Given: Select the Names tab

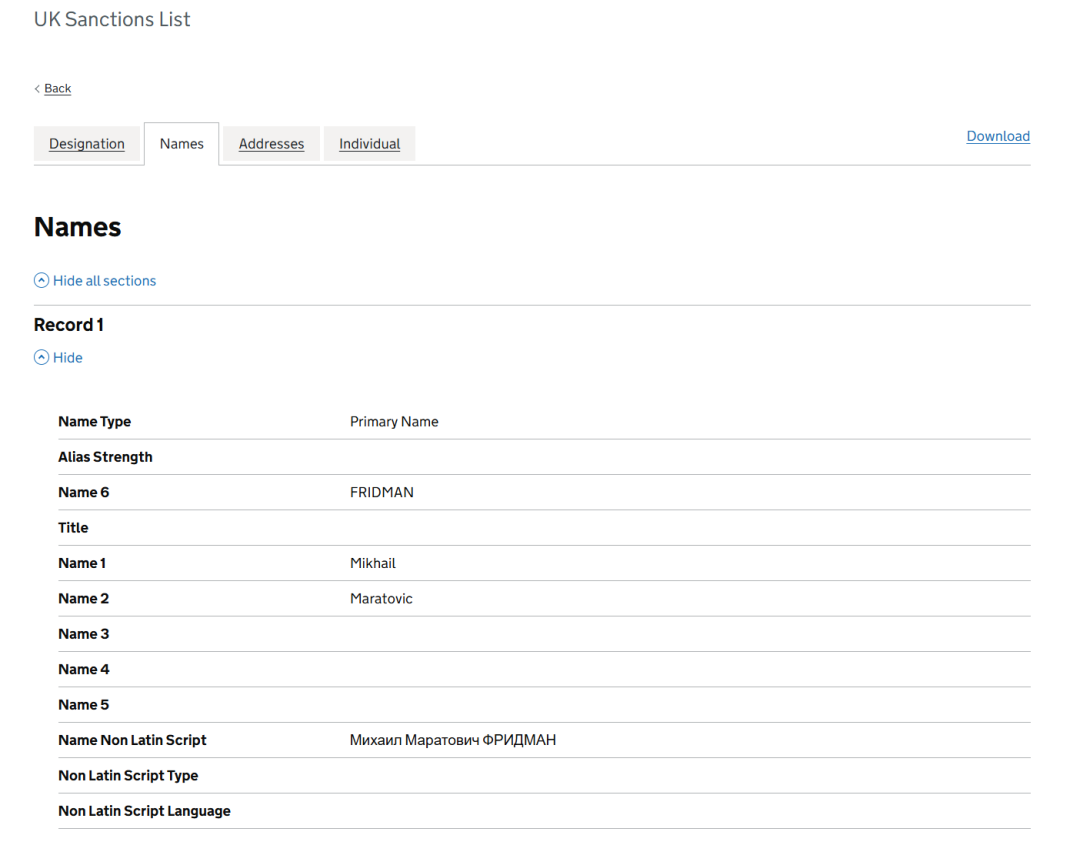Looking at the screenshot, I should coord(181,144).
